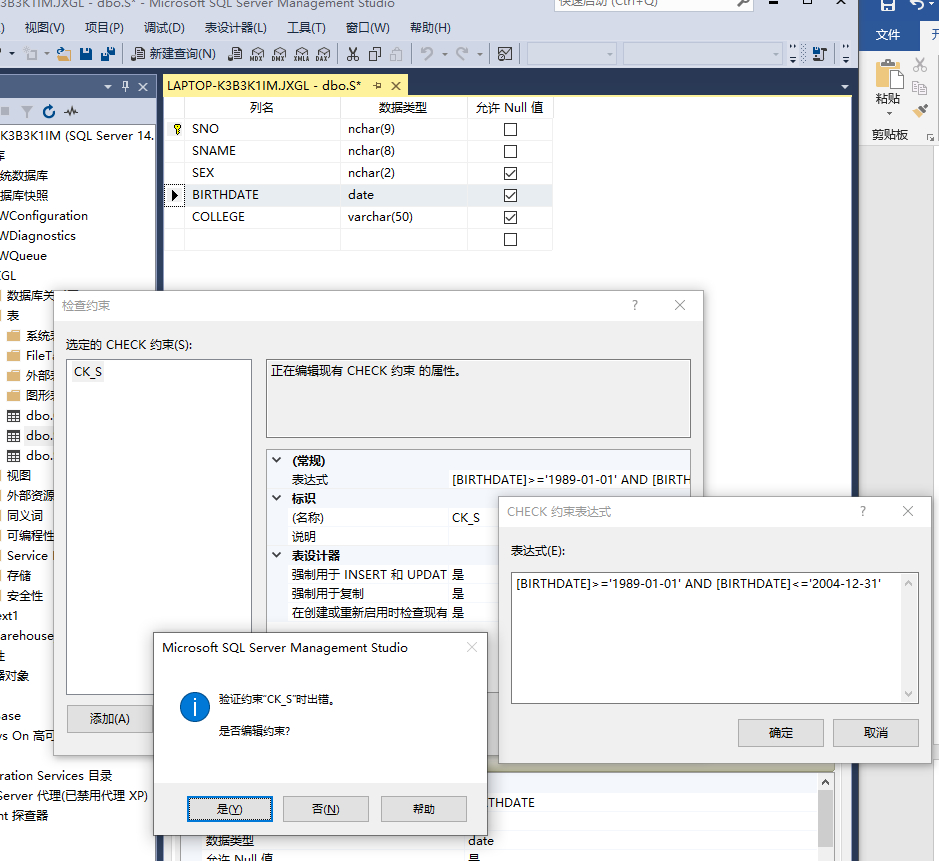The image size is (939, 861).
Task: Uncheck Allow Null for BIRTHDATE column
Action: pos(510,195)
